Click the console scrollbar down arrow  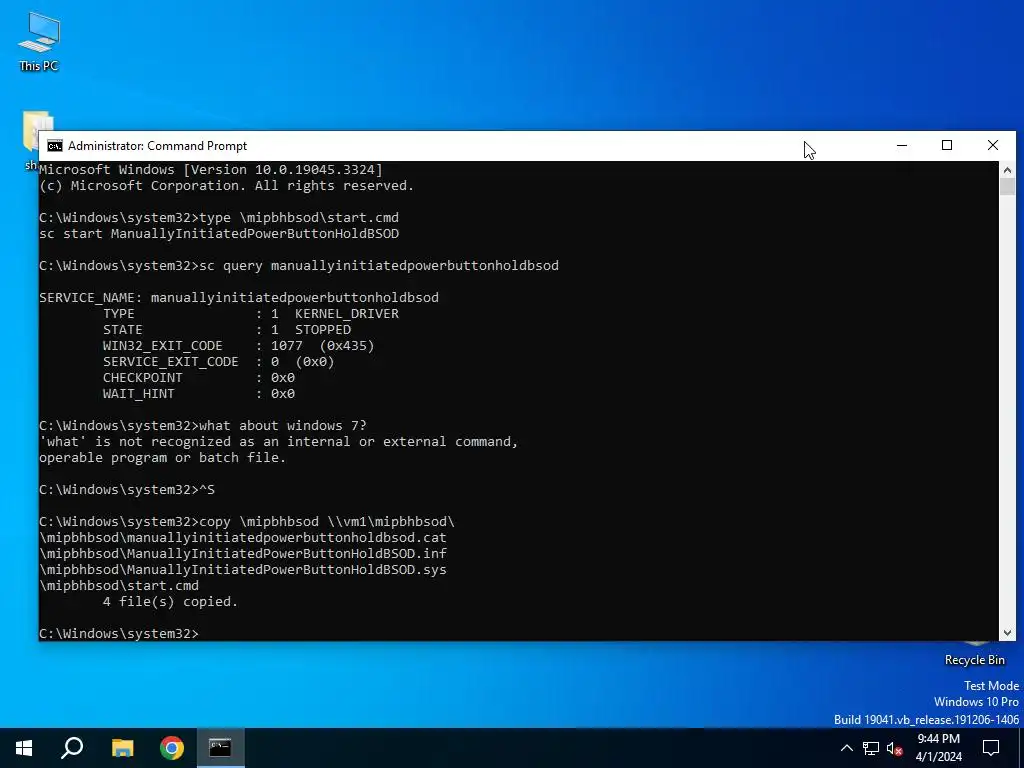(x=1007, y=632)
